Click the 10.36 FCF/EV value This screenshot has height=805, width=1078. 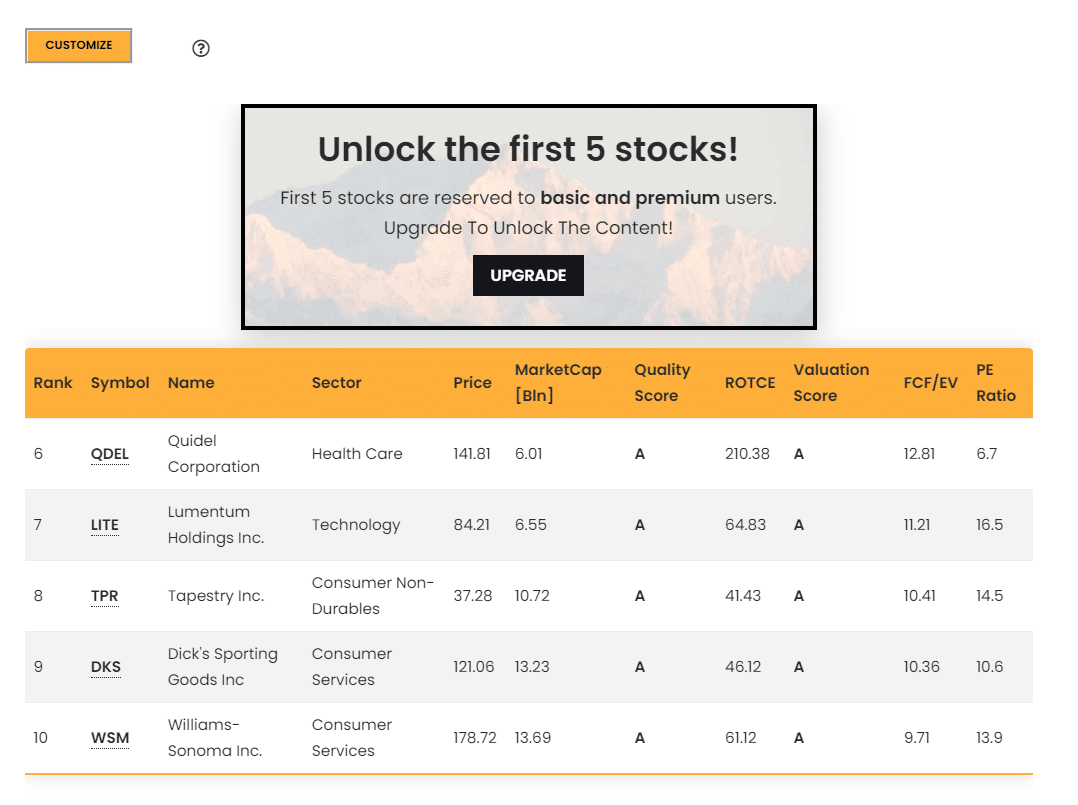[x=921, y=667]
